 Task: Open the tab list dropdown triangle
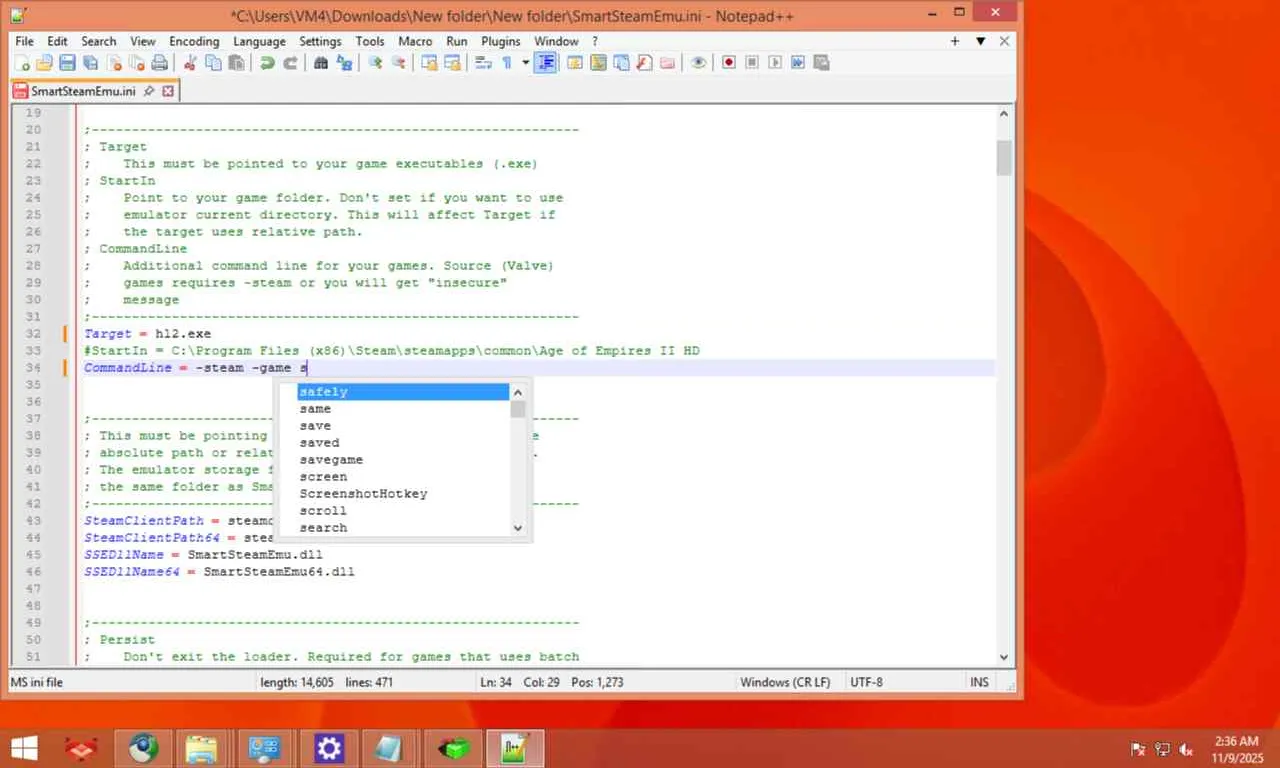click(981, 41)
